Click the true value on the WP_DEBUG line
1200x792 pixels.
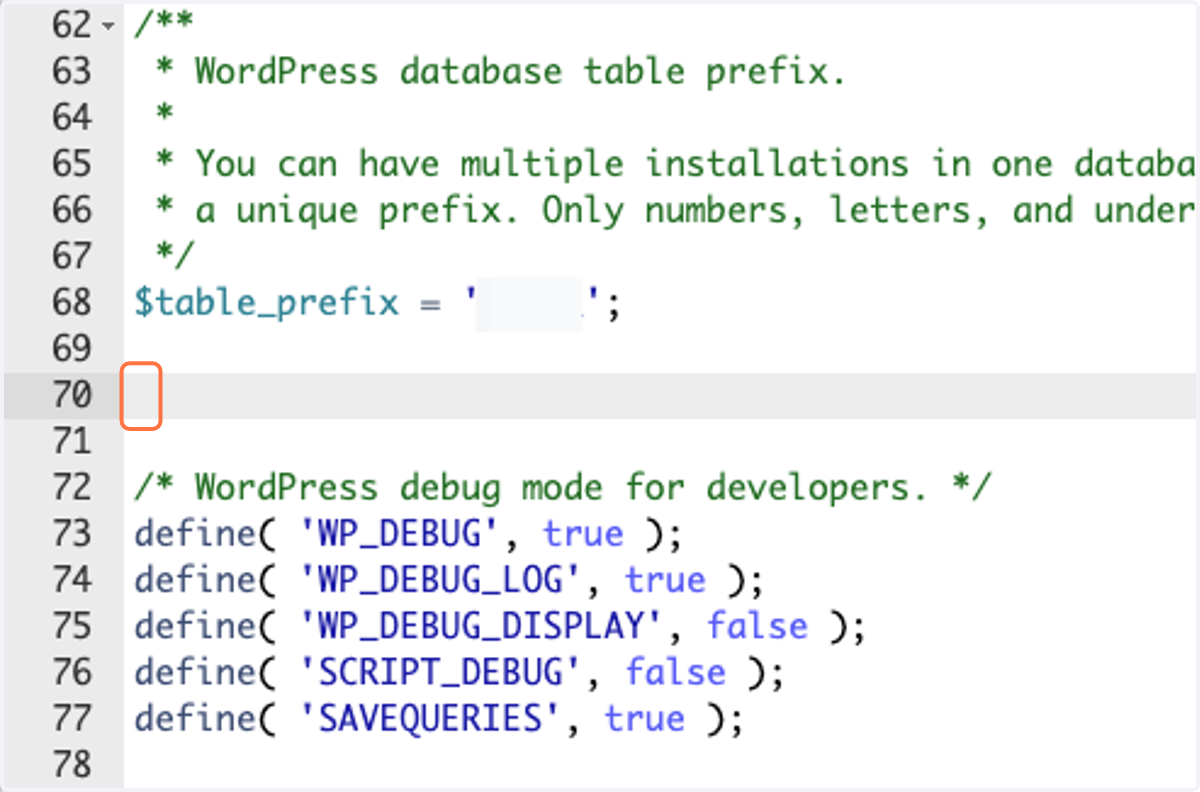pos(583,533)
